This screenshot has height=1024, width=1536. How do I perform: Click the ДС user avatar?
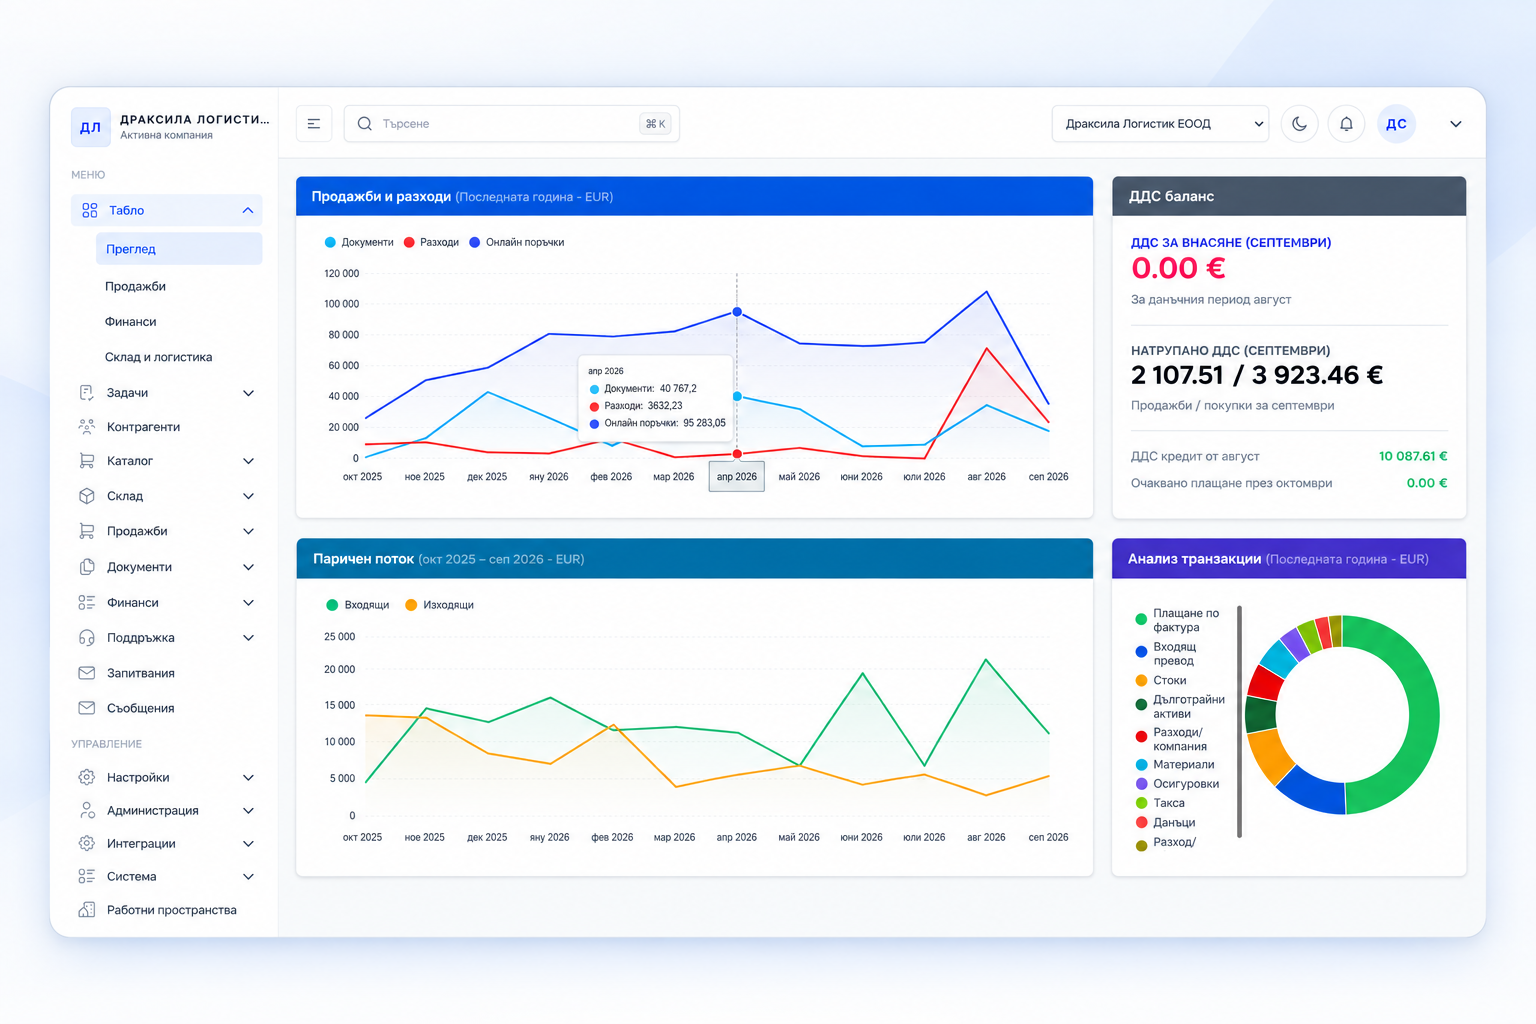pos(1396,124)
